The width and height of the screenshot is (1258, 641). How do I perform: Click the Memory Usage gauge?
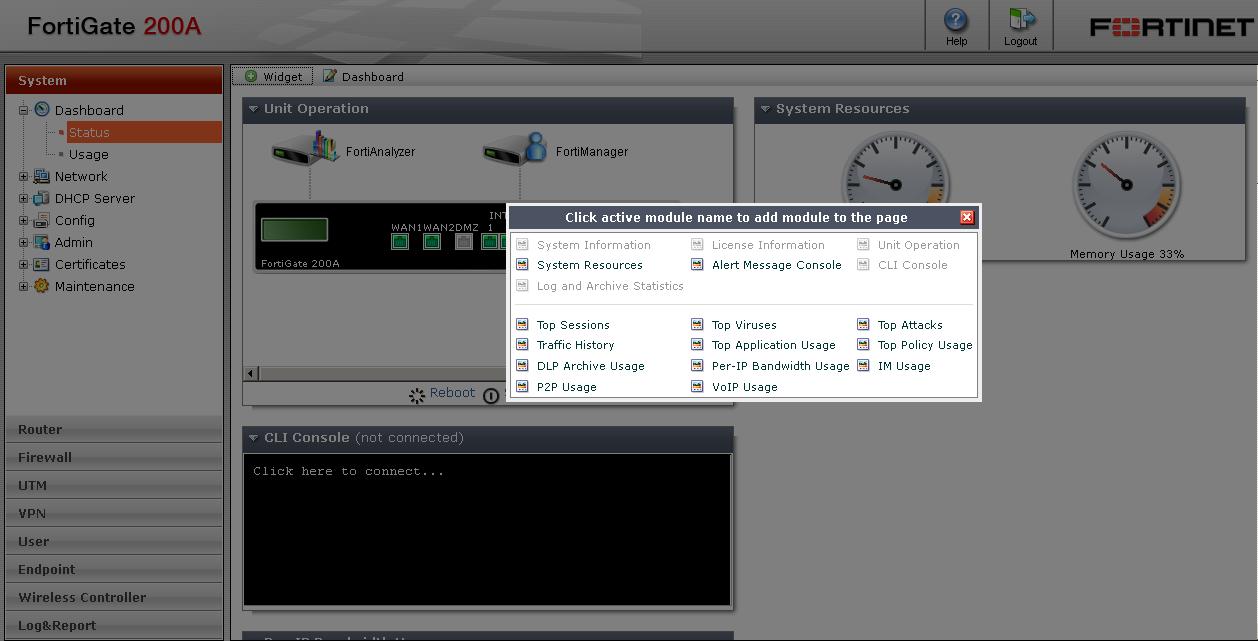pyautogui.click(x=1126, y=185)
